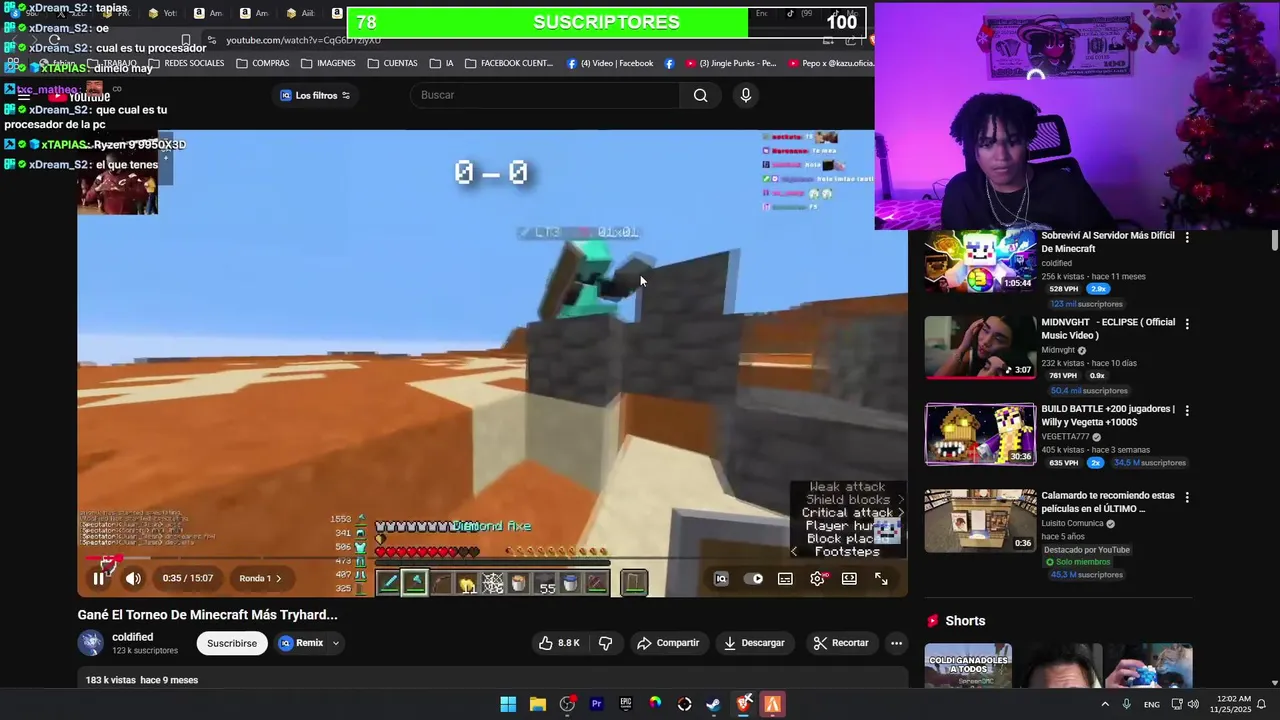This screenshot has width=1280, height=720.
Task: Open the Ronda 1 chapter selector
Action: click(x=260, y=578)
